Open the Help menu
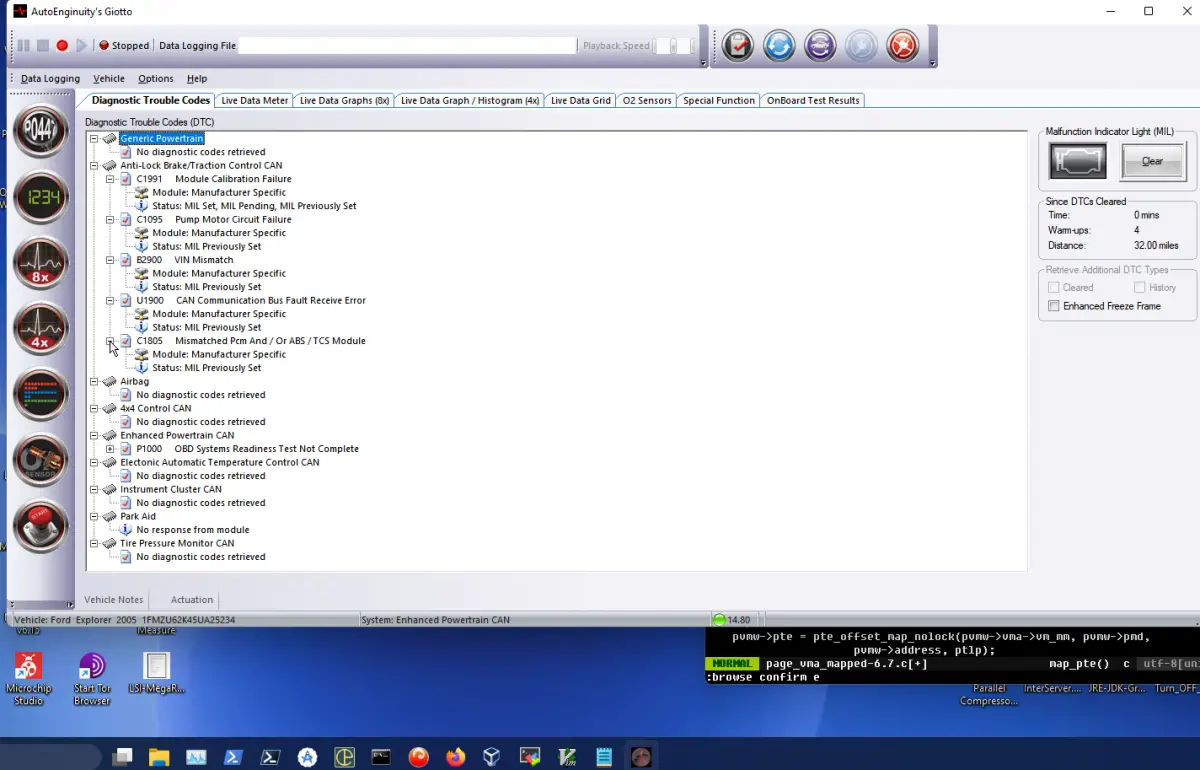The image size is (1200, 770). pyautogui.click(x=197, y=79)
